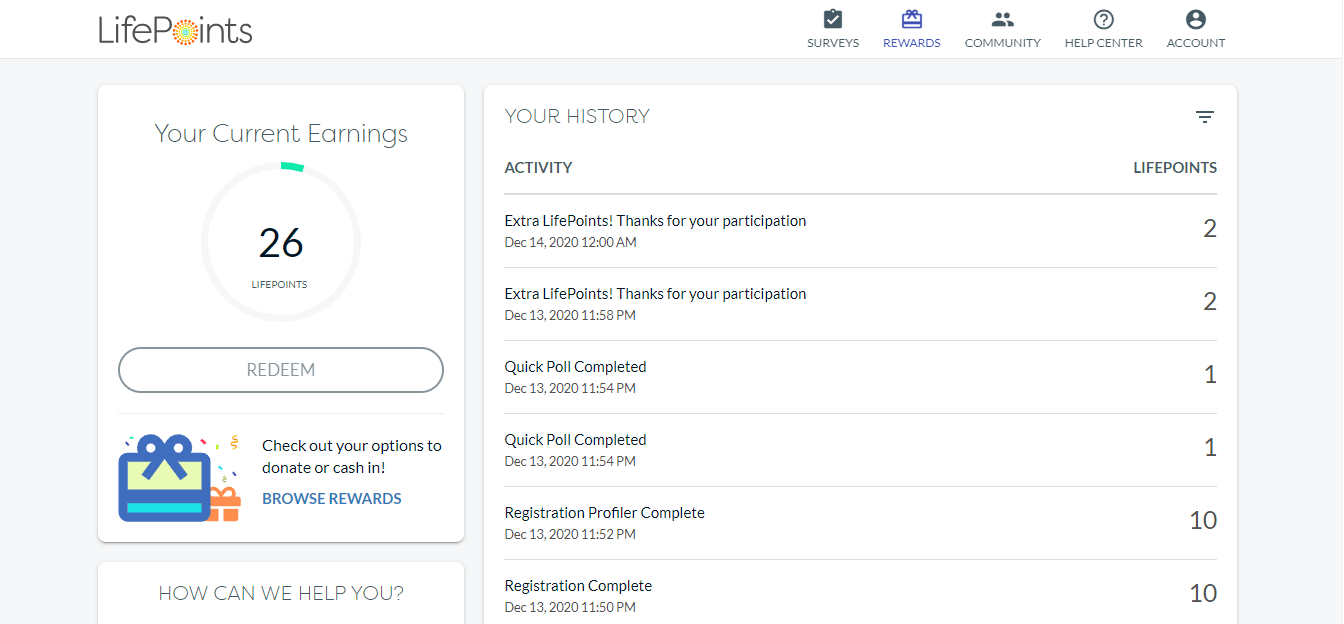Click the REDEEM button
Viewport: 1344px width, 624px height.
281,370
